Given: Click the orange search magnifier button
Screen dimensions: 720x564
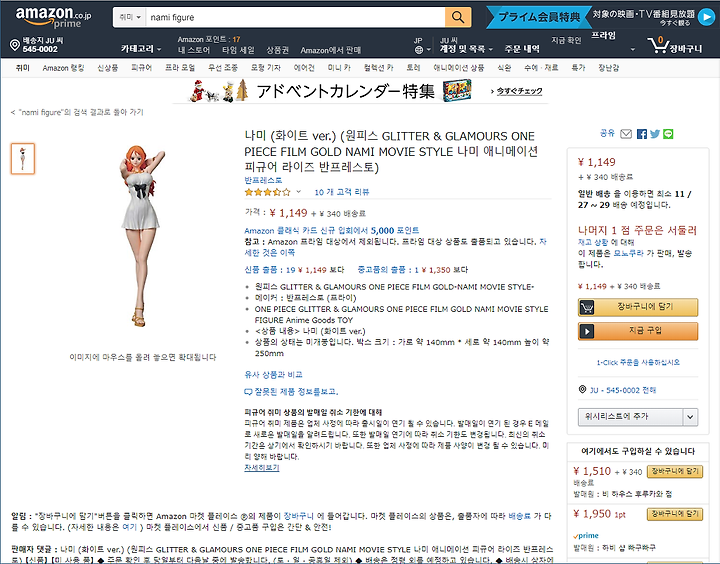Looking at the screenshot, I should point(458,17).
